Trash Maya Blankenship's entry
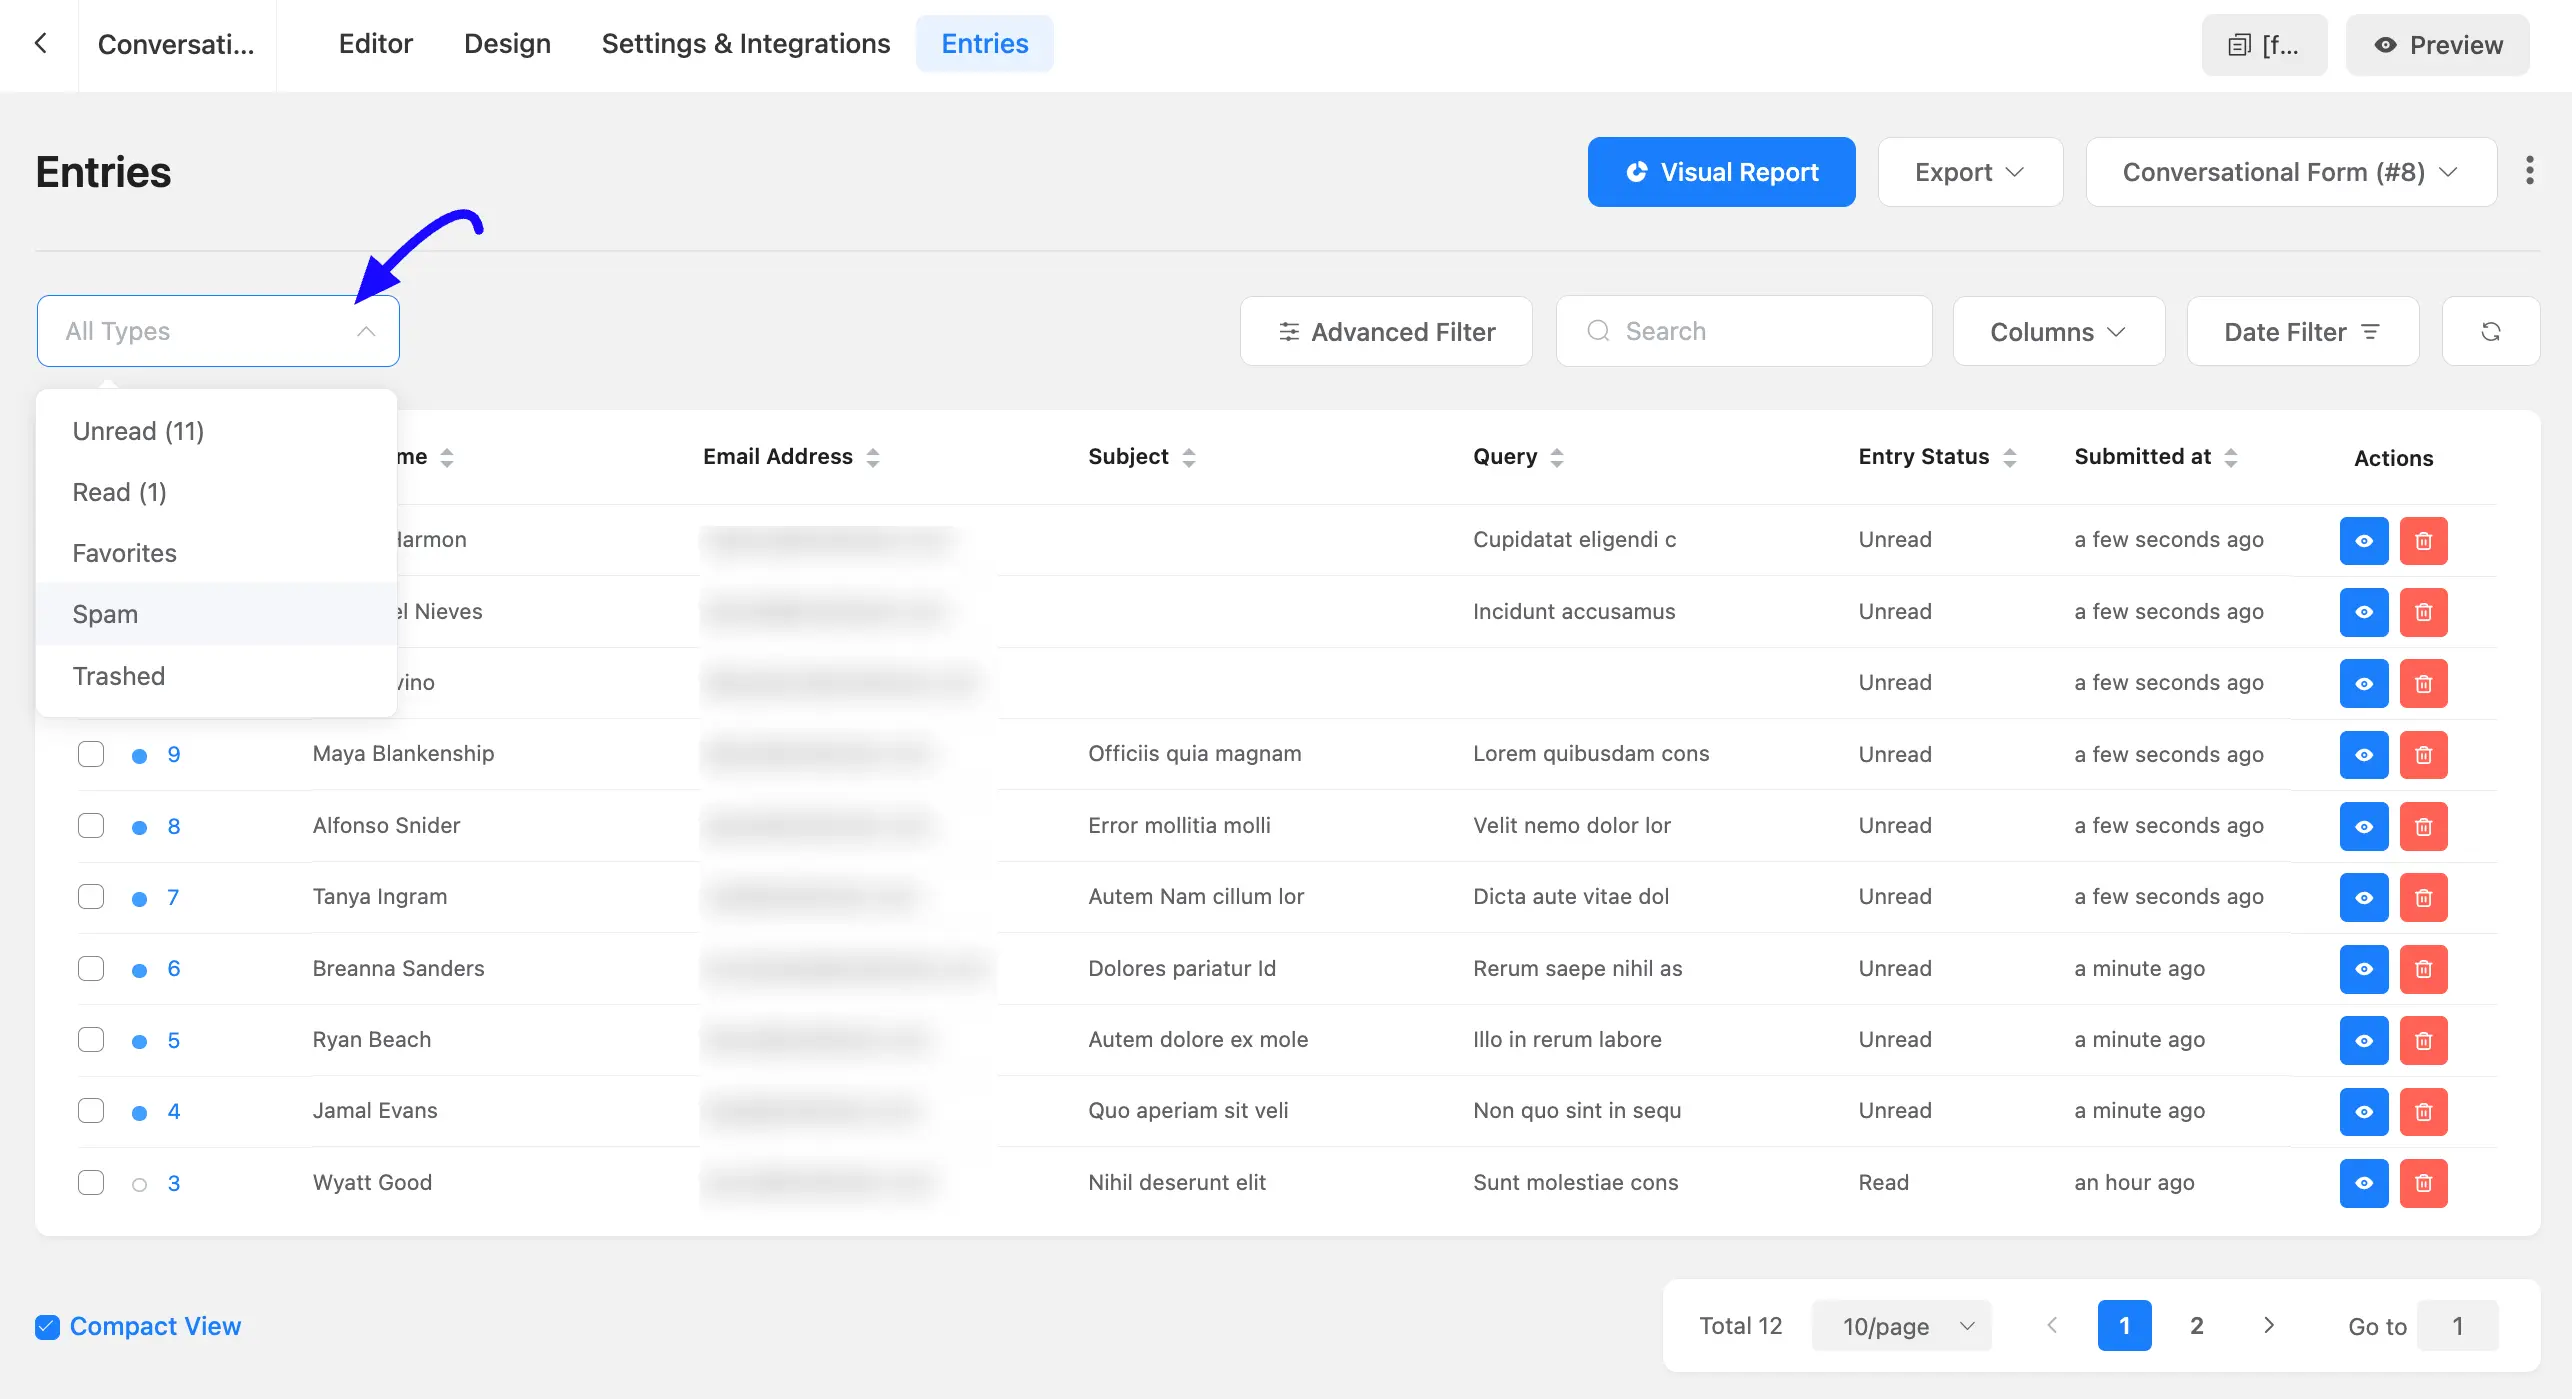The image size is (2572, 1399). point(2423,755)
